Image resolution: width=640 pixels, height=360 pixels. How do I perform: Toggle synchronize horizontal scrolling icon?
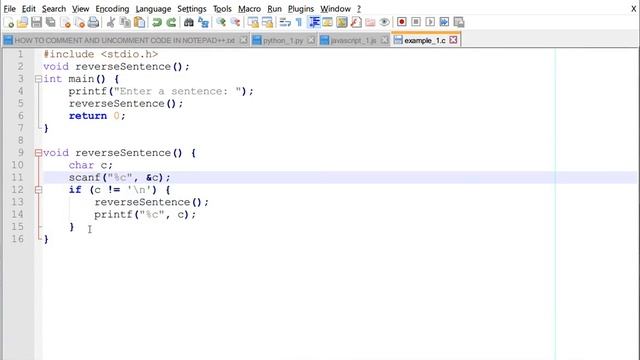[x=267, y=22]
